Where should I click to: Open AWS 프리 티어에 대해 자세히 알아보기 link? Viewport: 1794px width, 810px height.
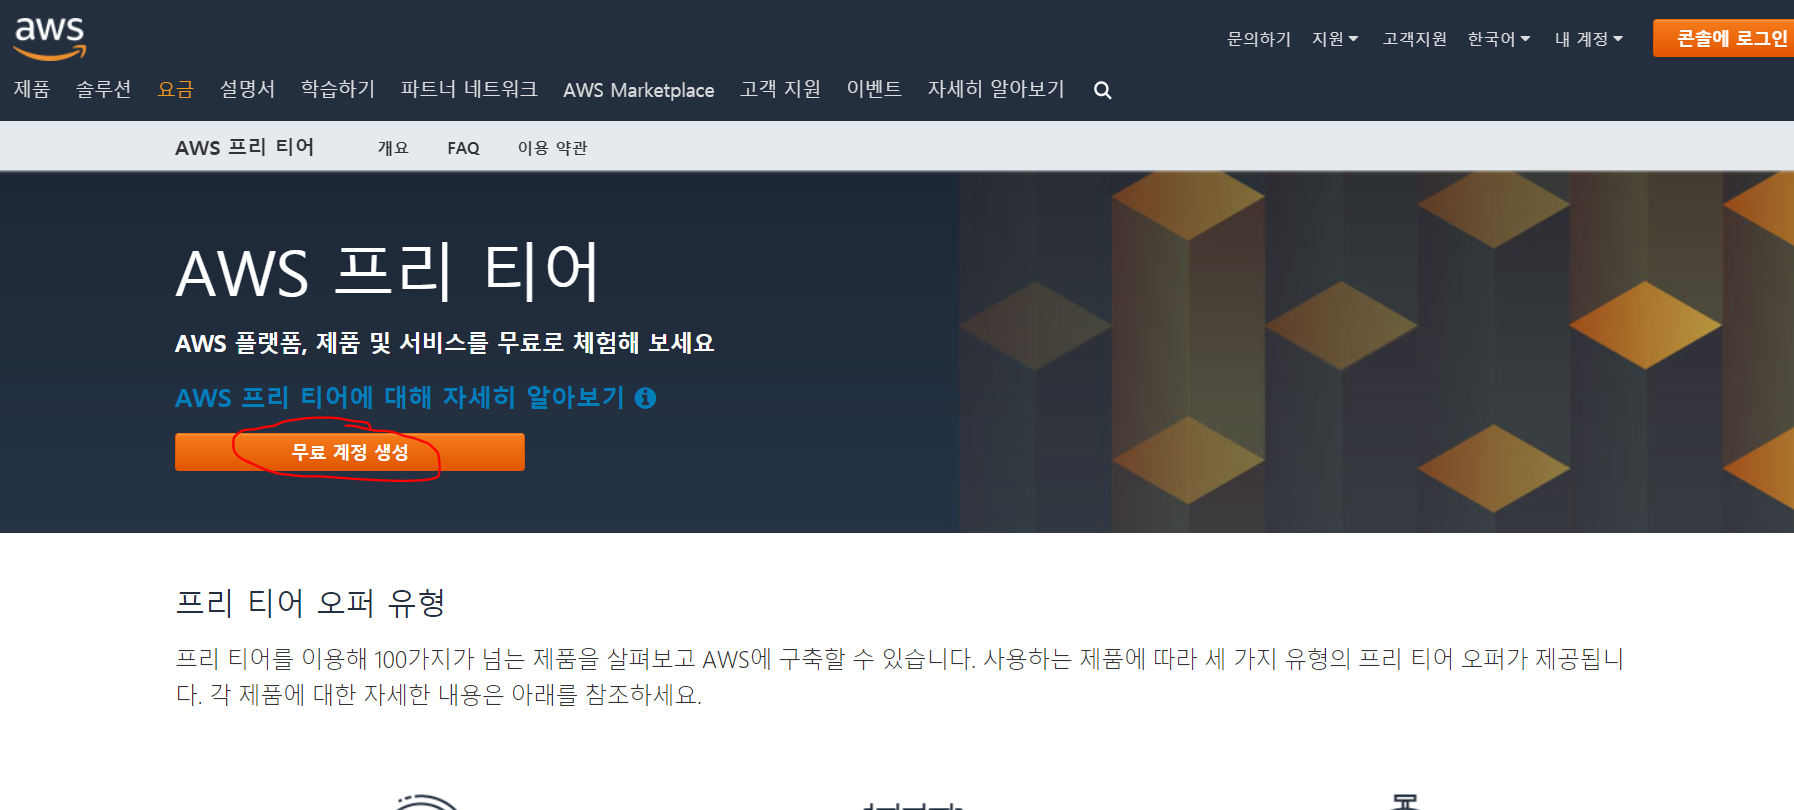point(400,398)
